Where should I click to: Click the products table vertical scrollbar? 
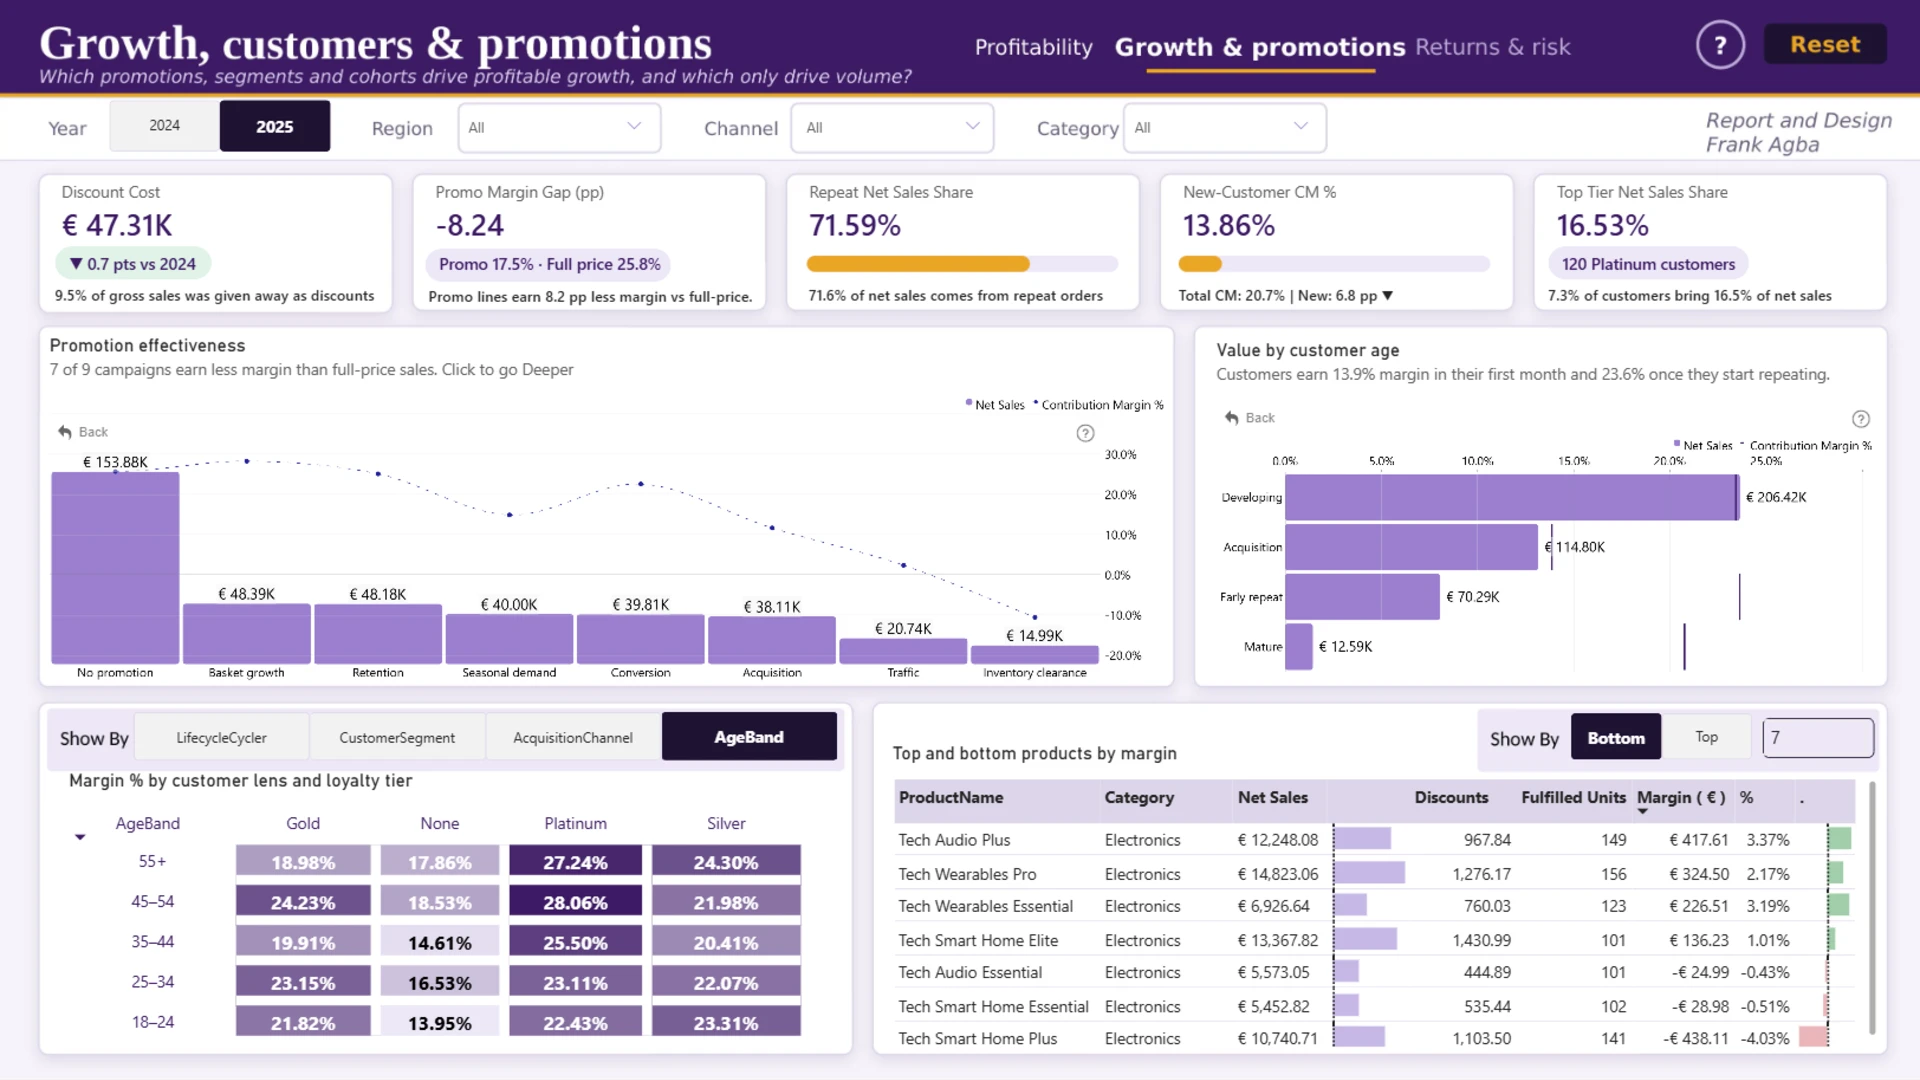click(1872, 908)
